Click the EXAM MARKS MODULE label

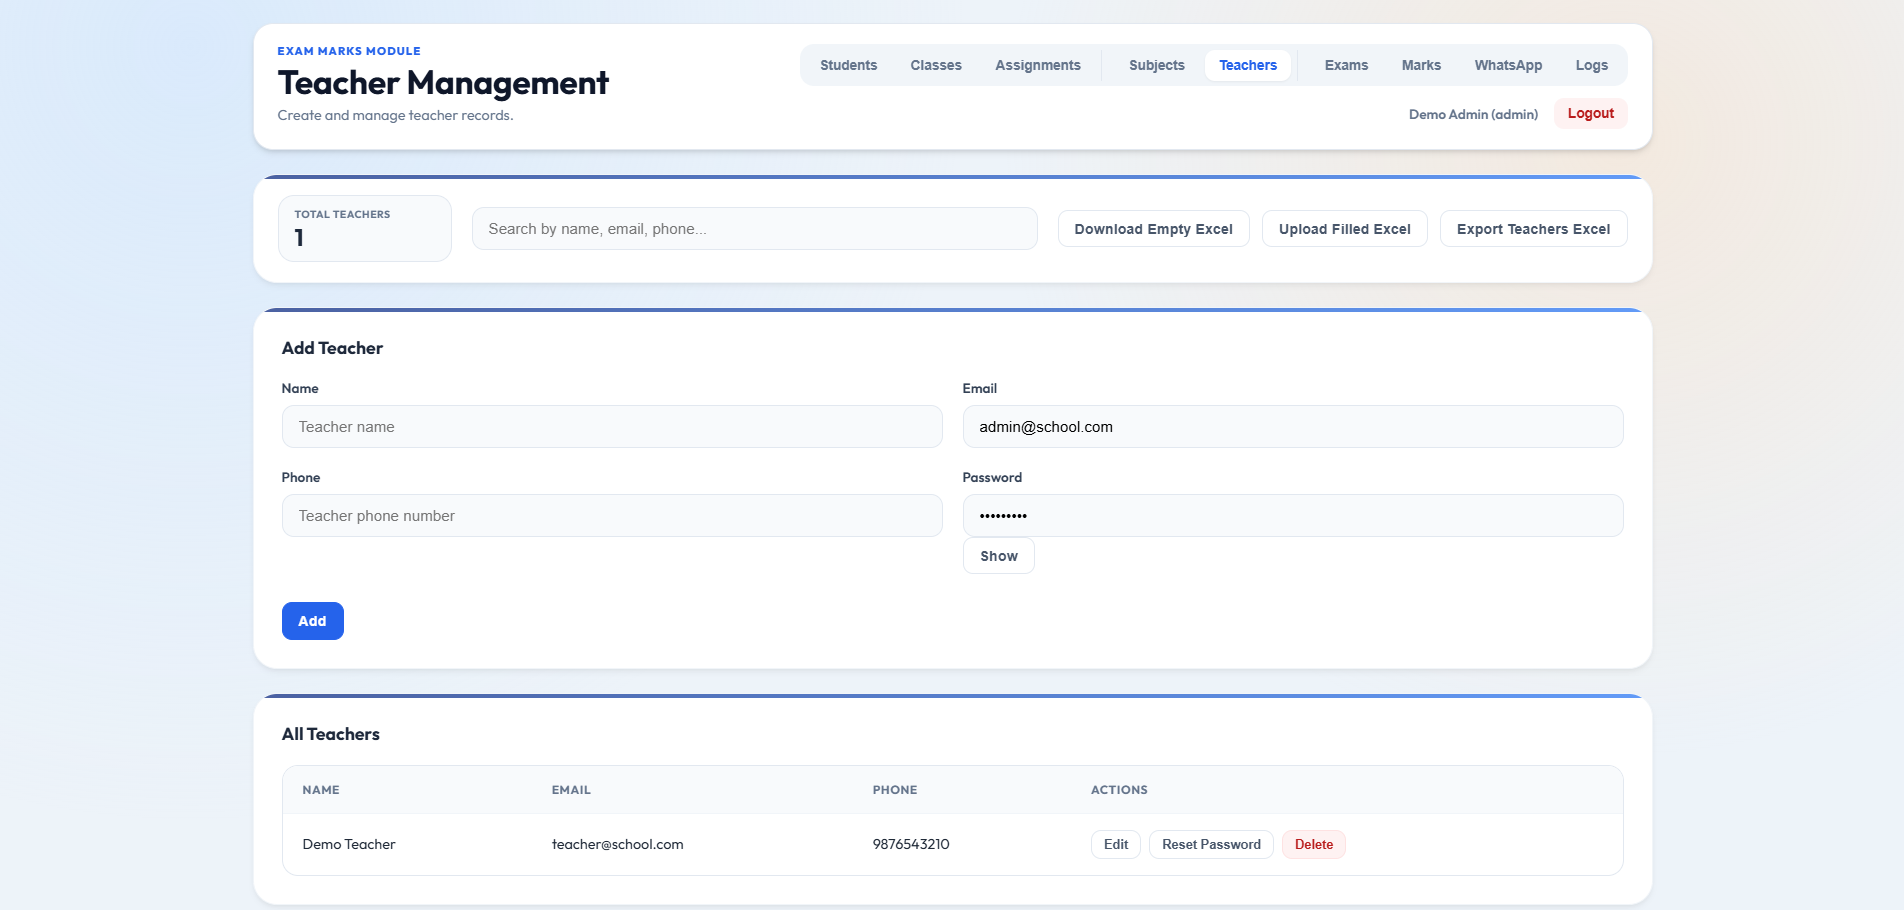(349, 51)
